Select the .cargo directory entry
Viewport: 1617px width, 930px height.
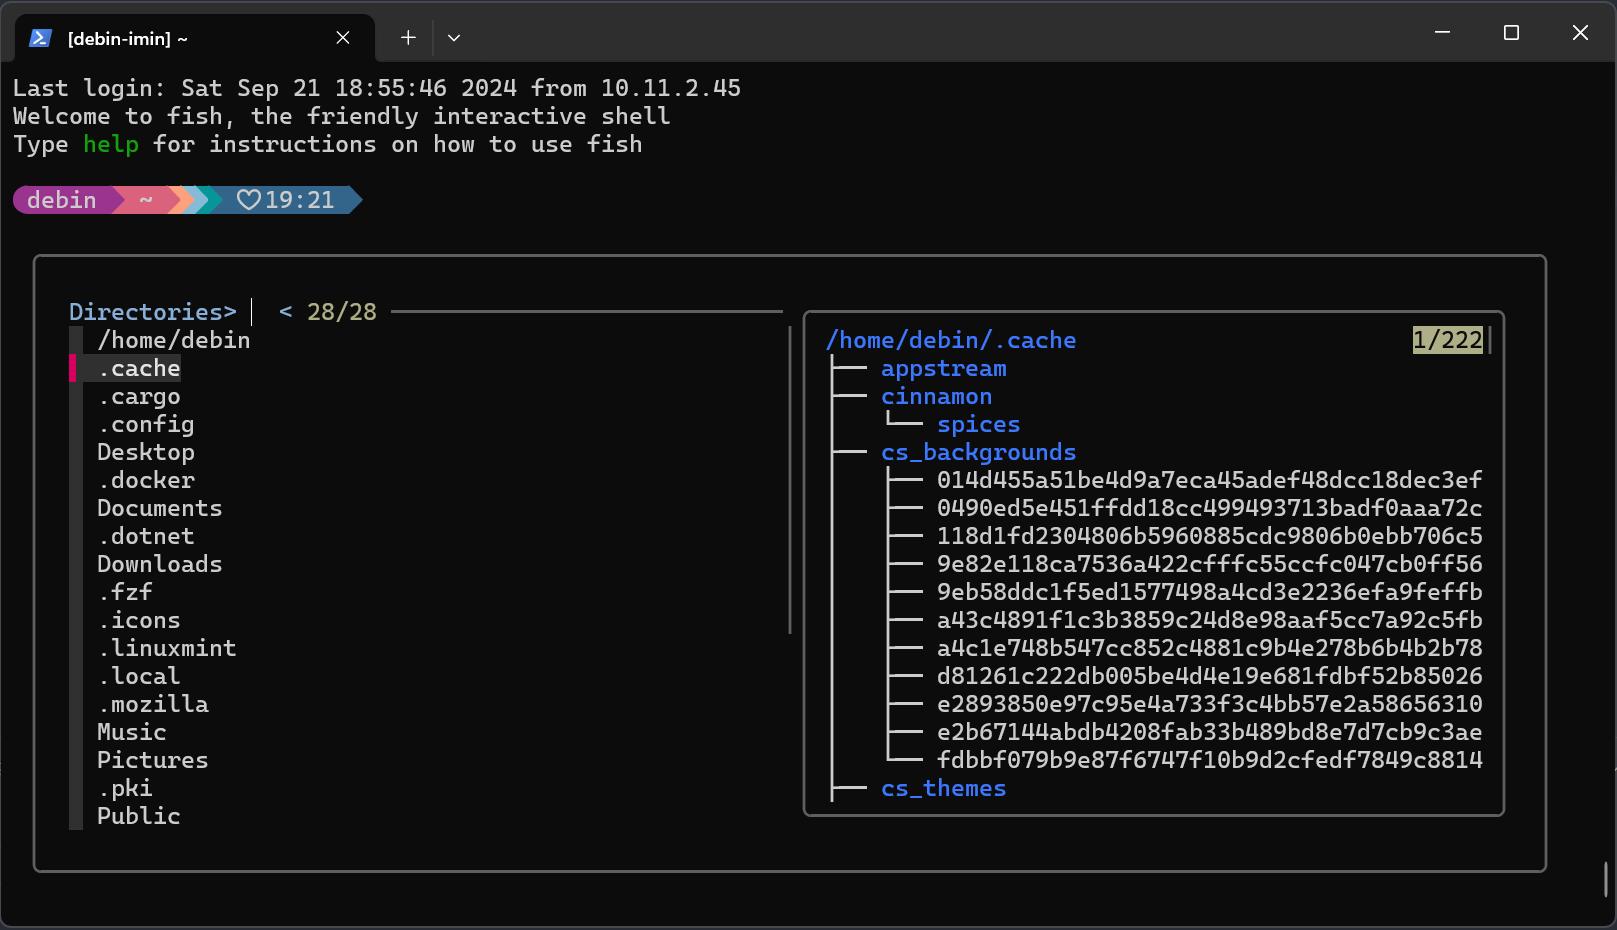point(139,397)
